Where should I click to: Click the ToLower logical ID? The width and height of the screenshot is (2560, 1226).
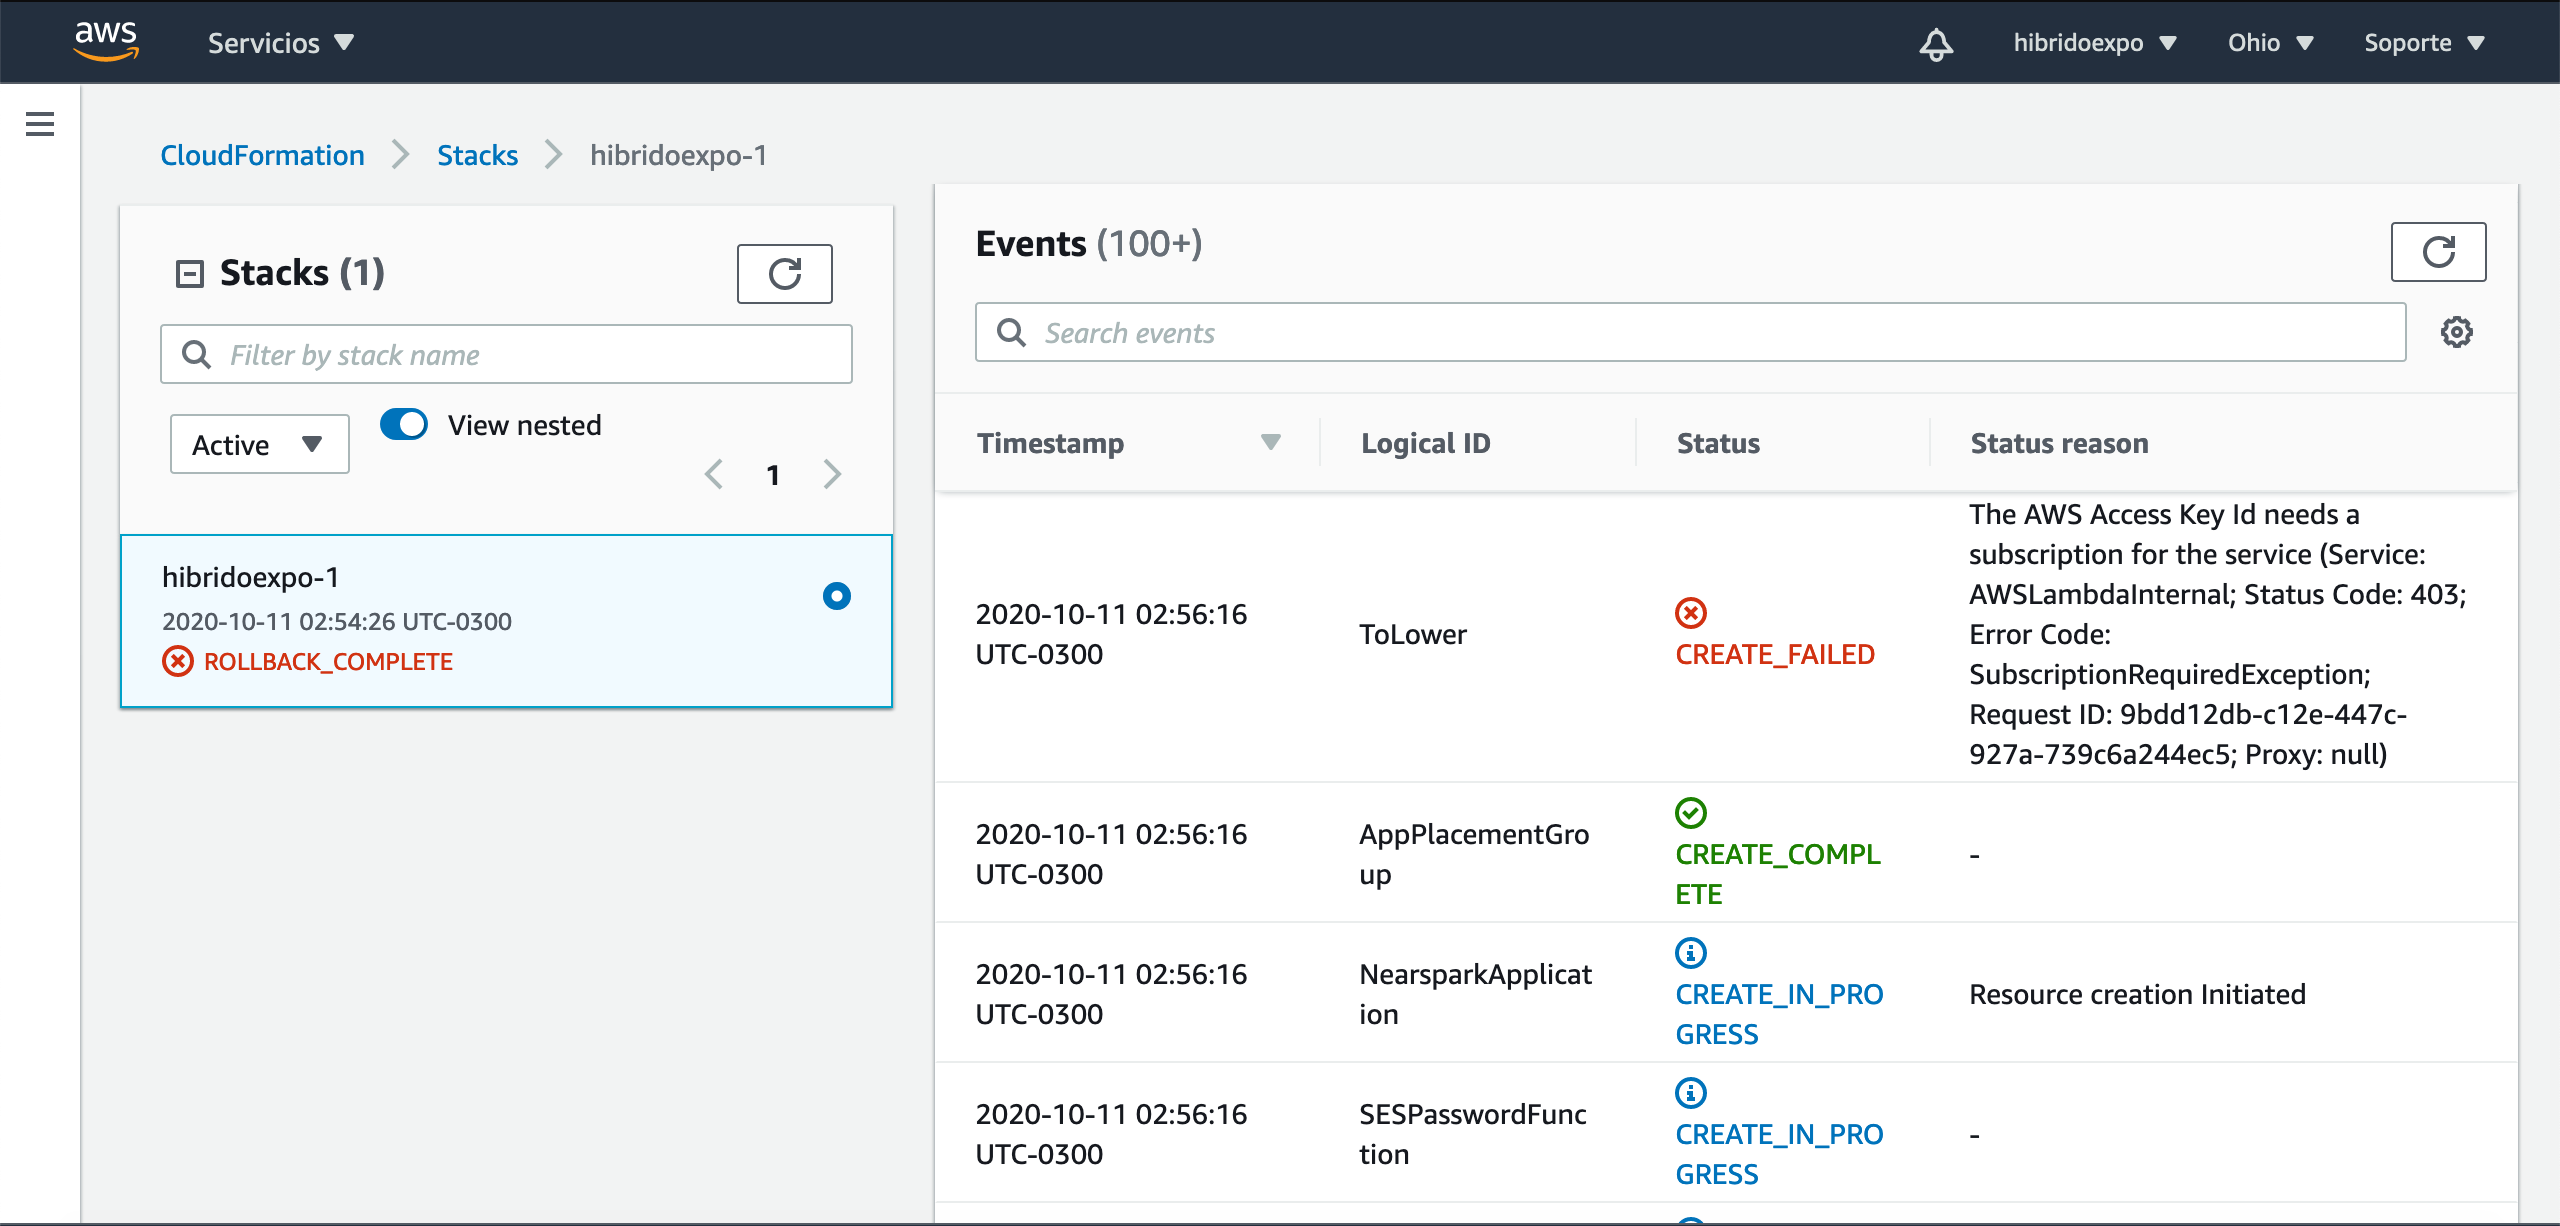(1412, 634)
